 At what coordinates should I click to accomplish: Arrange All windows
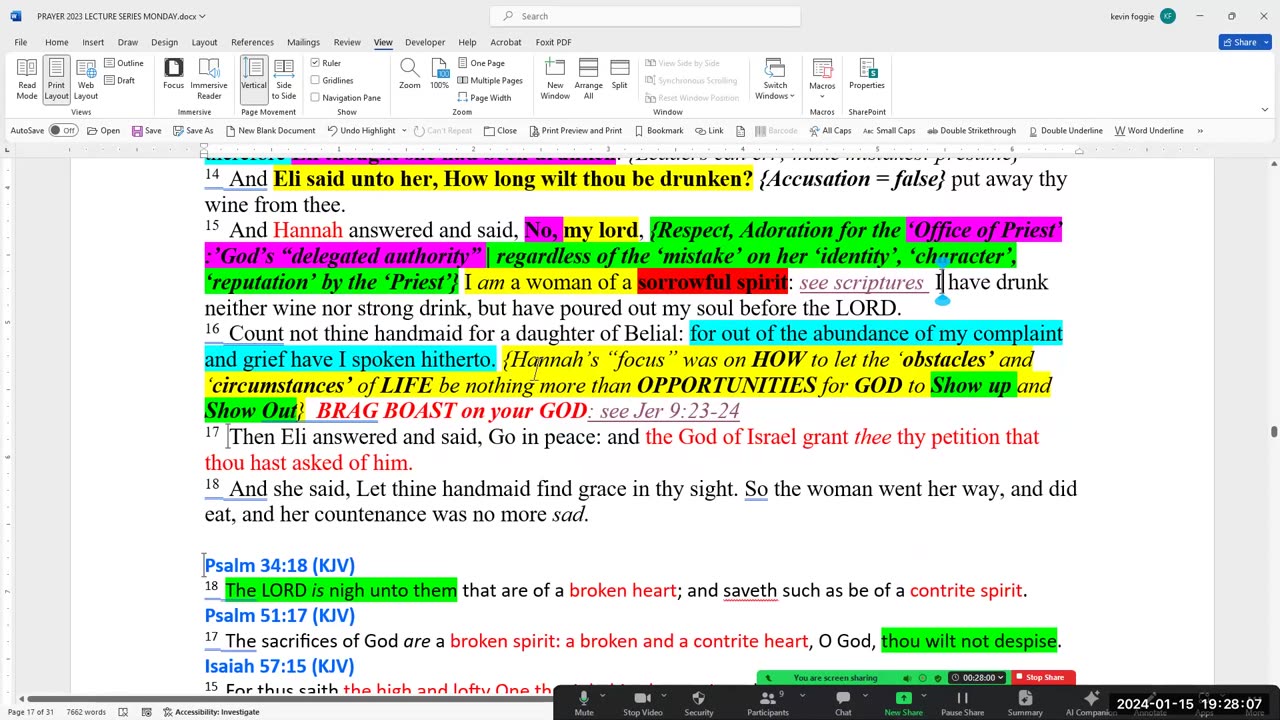589,79
